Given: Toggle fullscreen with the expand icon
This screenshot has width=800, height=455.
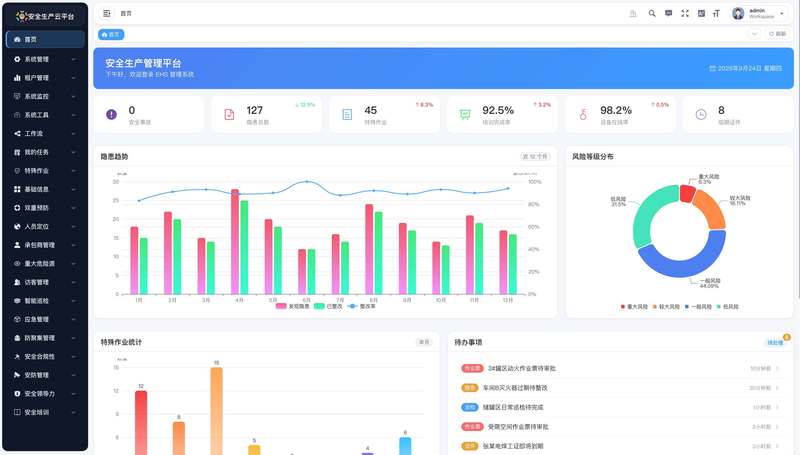Looking at the screenshot, I should [x=685, y=13].
